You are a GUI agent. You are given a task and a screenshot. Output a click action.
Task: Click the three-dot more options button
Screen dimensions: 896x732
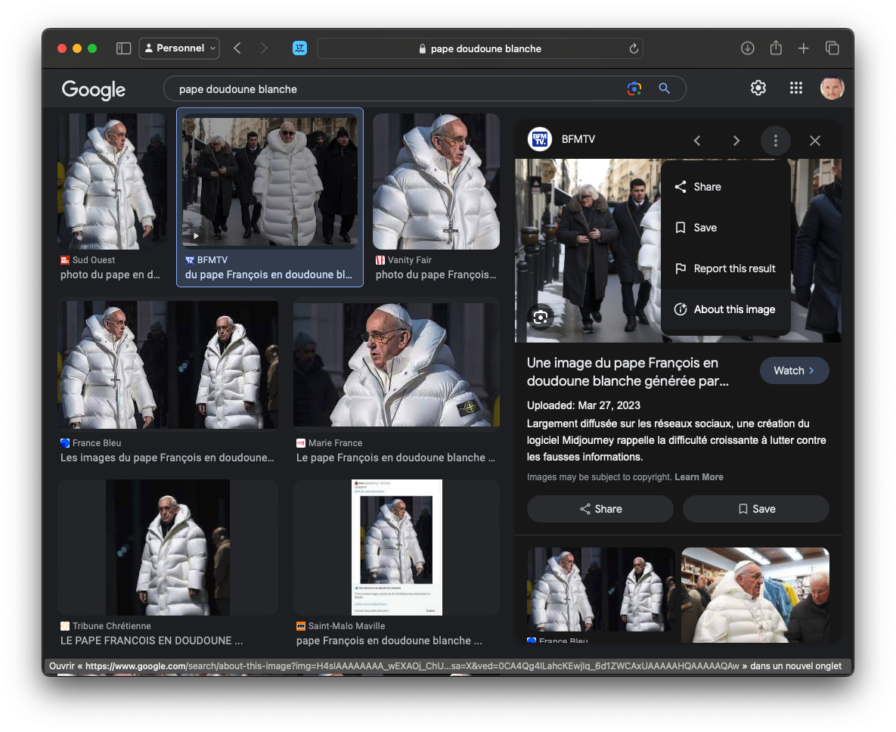[775, 141]
